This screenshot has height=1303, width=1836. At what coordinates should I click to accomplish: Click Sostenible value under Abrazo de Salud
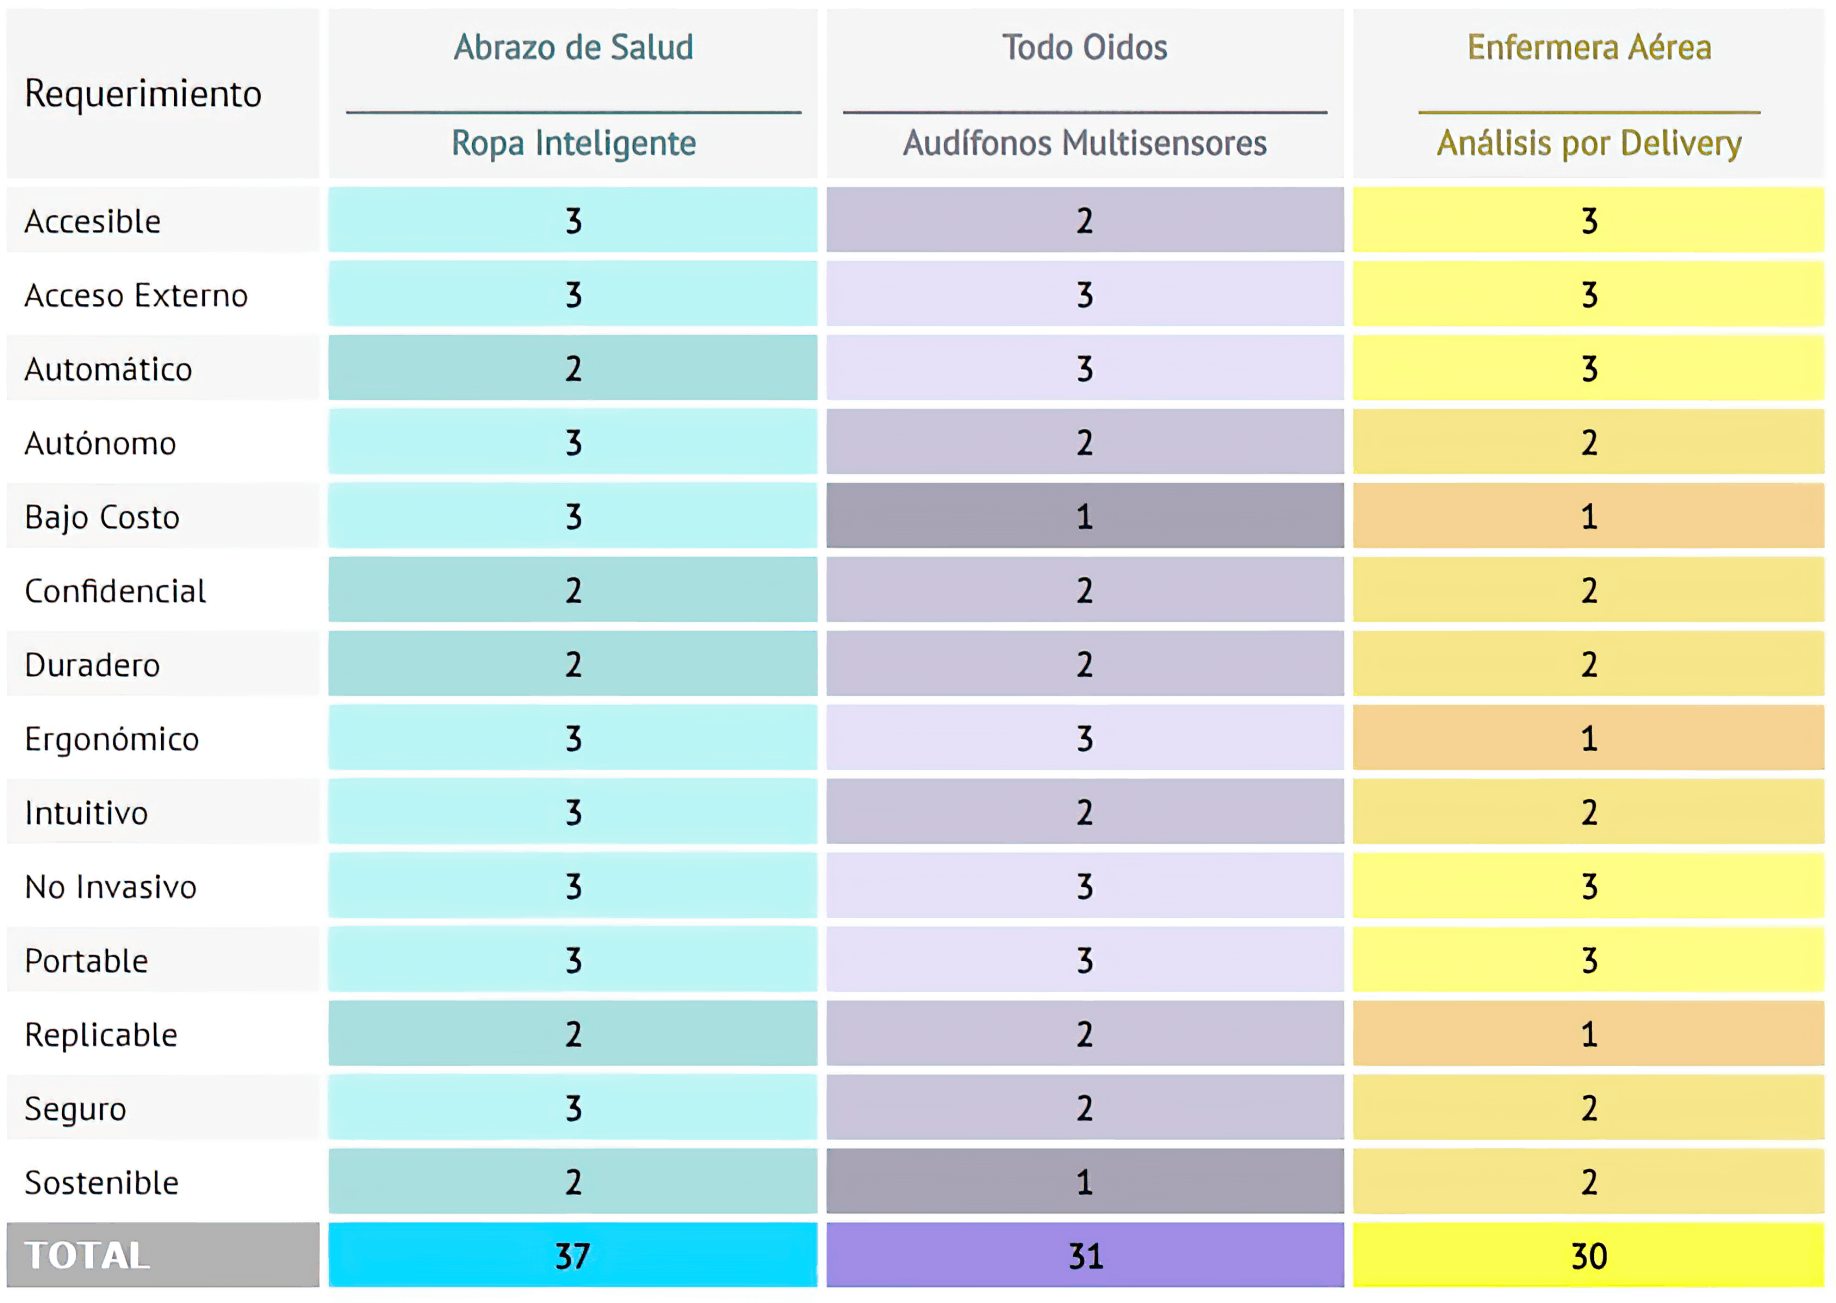coord(573,1182)
